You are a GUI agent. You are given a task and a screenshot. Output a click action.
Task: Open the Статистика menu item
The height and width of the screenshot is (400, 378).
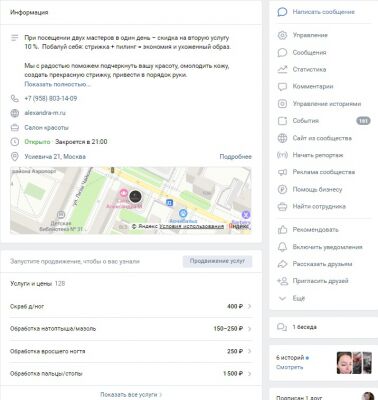(x=323, y=69)
